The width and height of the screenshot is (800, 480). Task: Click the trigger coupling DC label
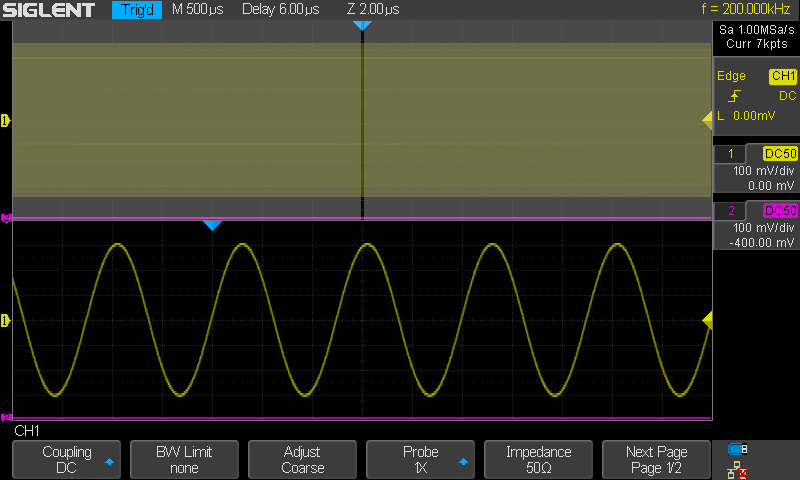pos(787,96)
